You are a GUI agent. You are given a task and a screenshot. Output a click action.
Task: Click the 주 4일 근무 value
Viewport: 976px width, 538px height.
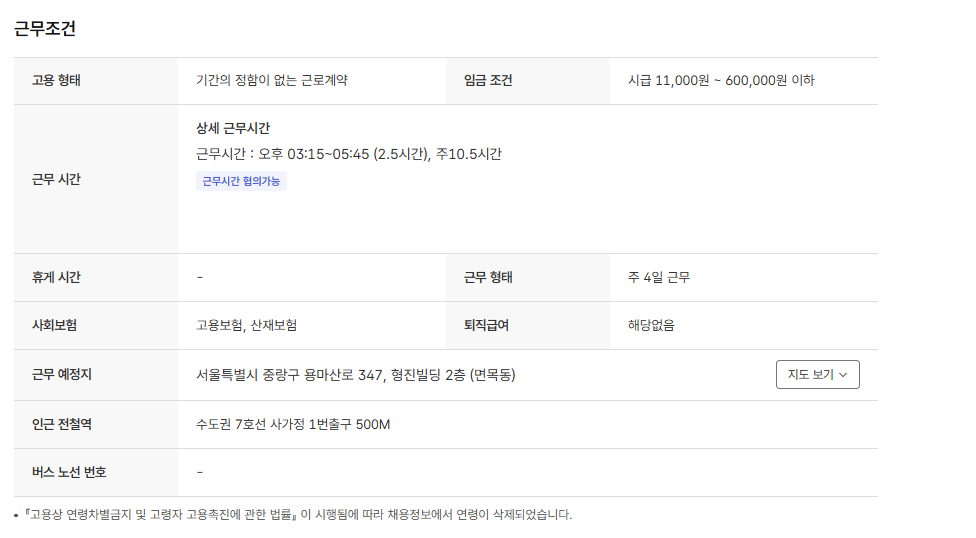tap(658, 277)
